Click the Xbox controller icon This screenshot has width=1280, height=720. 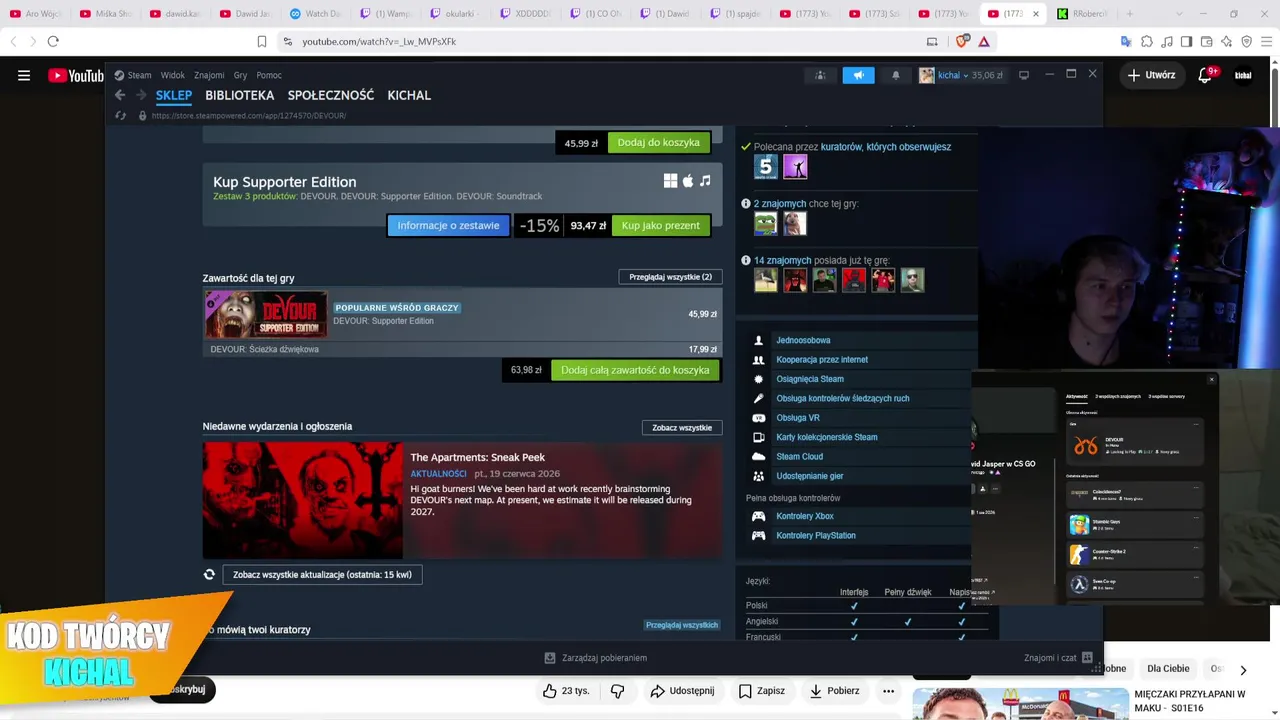tap(758, 516)
